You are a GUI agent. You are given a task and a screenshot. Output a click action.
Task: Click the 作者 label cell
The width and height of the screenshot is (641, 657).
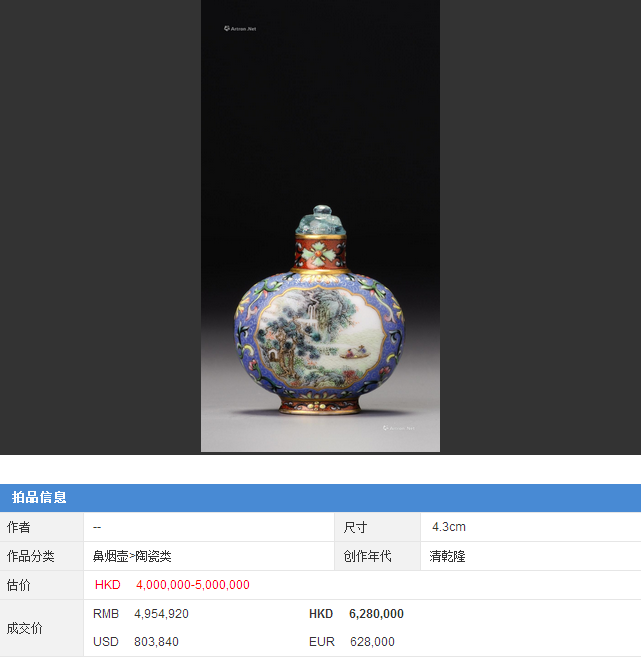41,527
